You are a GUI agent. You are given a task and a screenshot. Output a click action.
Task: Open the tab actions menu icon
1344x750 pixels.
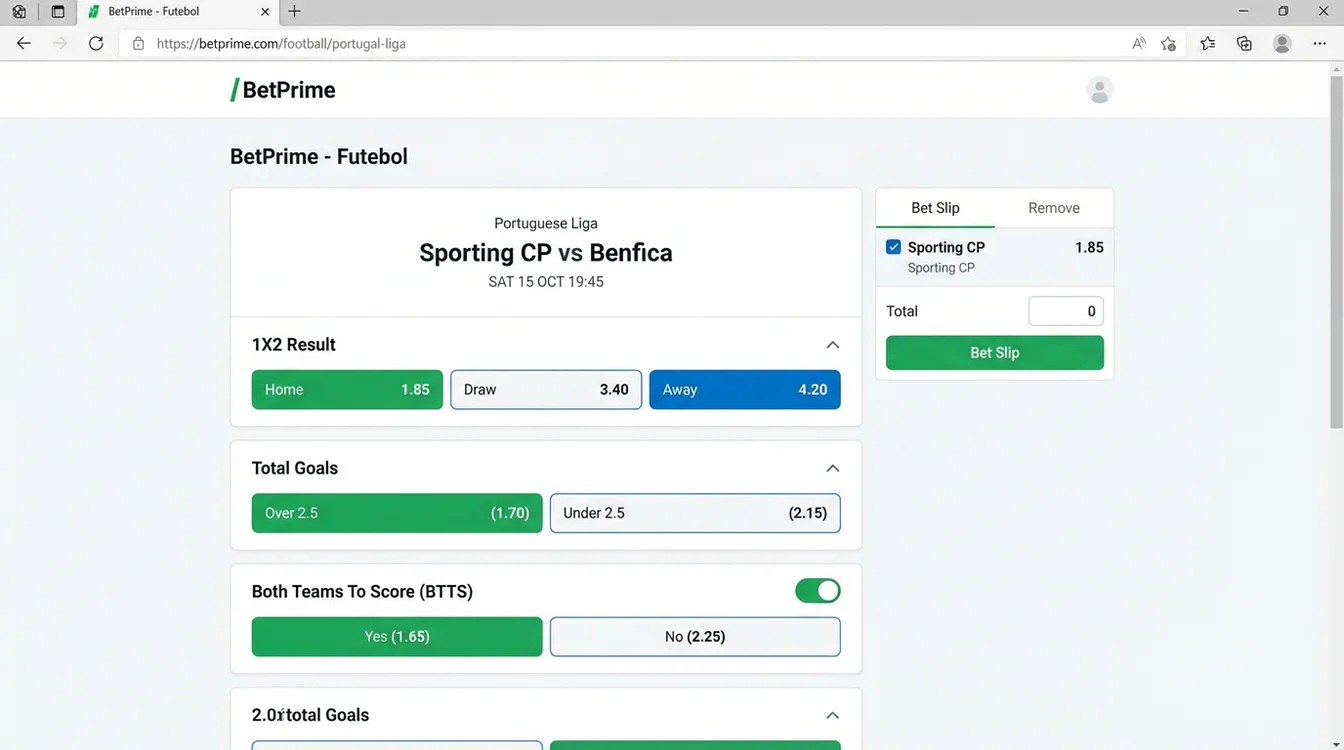click(57, 12)
